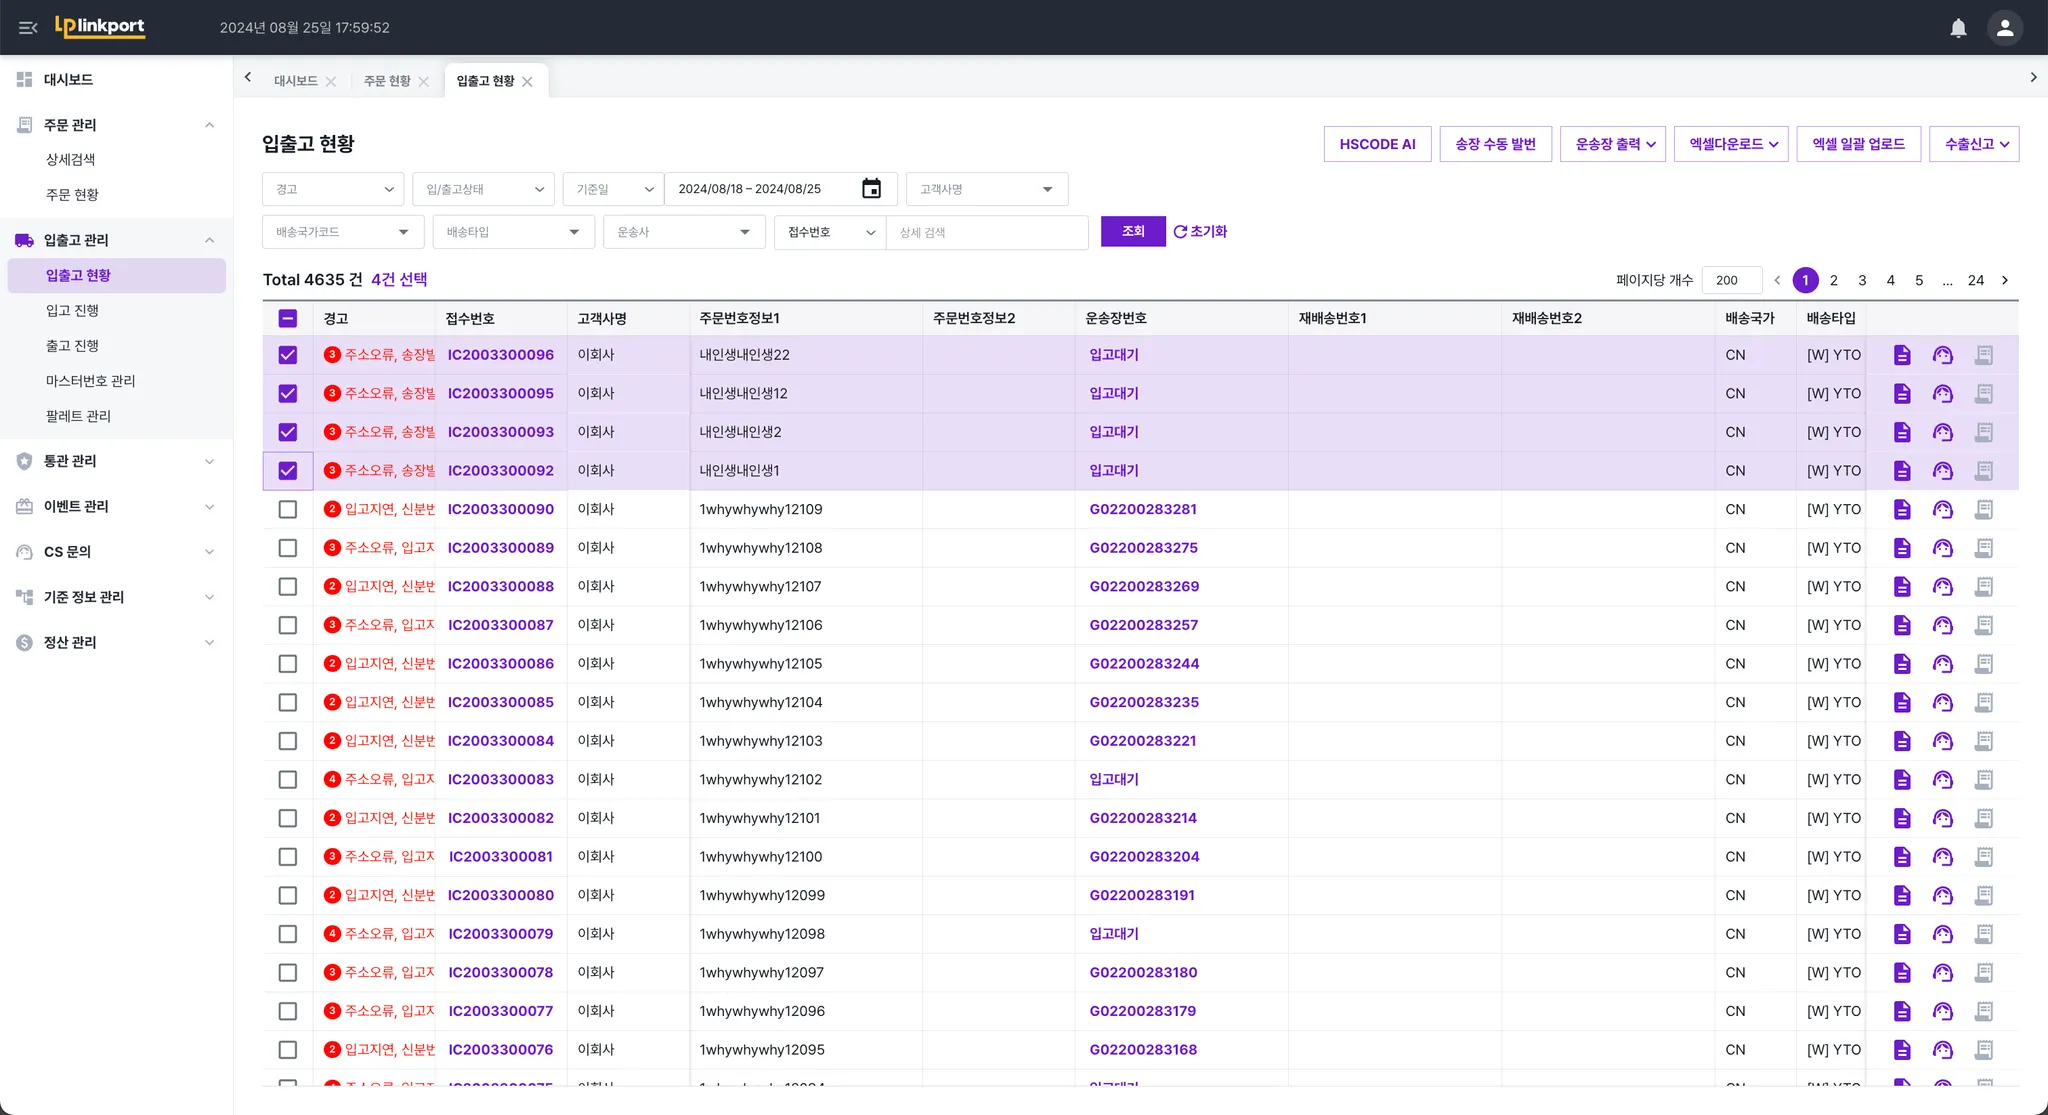Click CS headset icon for IC2003300090
The image size is (2048, 1115).
(1942, 509)
